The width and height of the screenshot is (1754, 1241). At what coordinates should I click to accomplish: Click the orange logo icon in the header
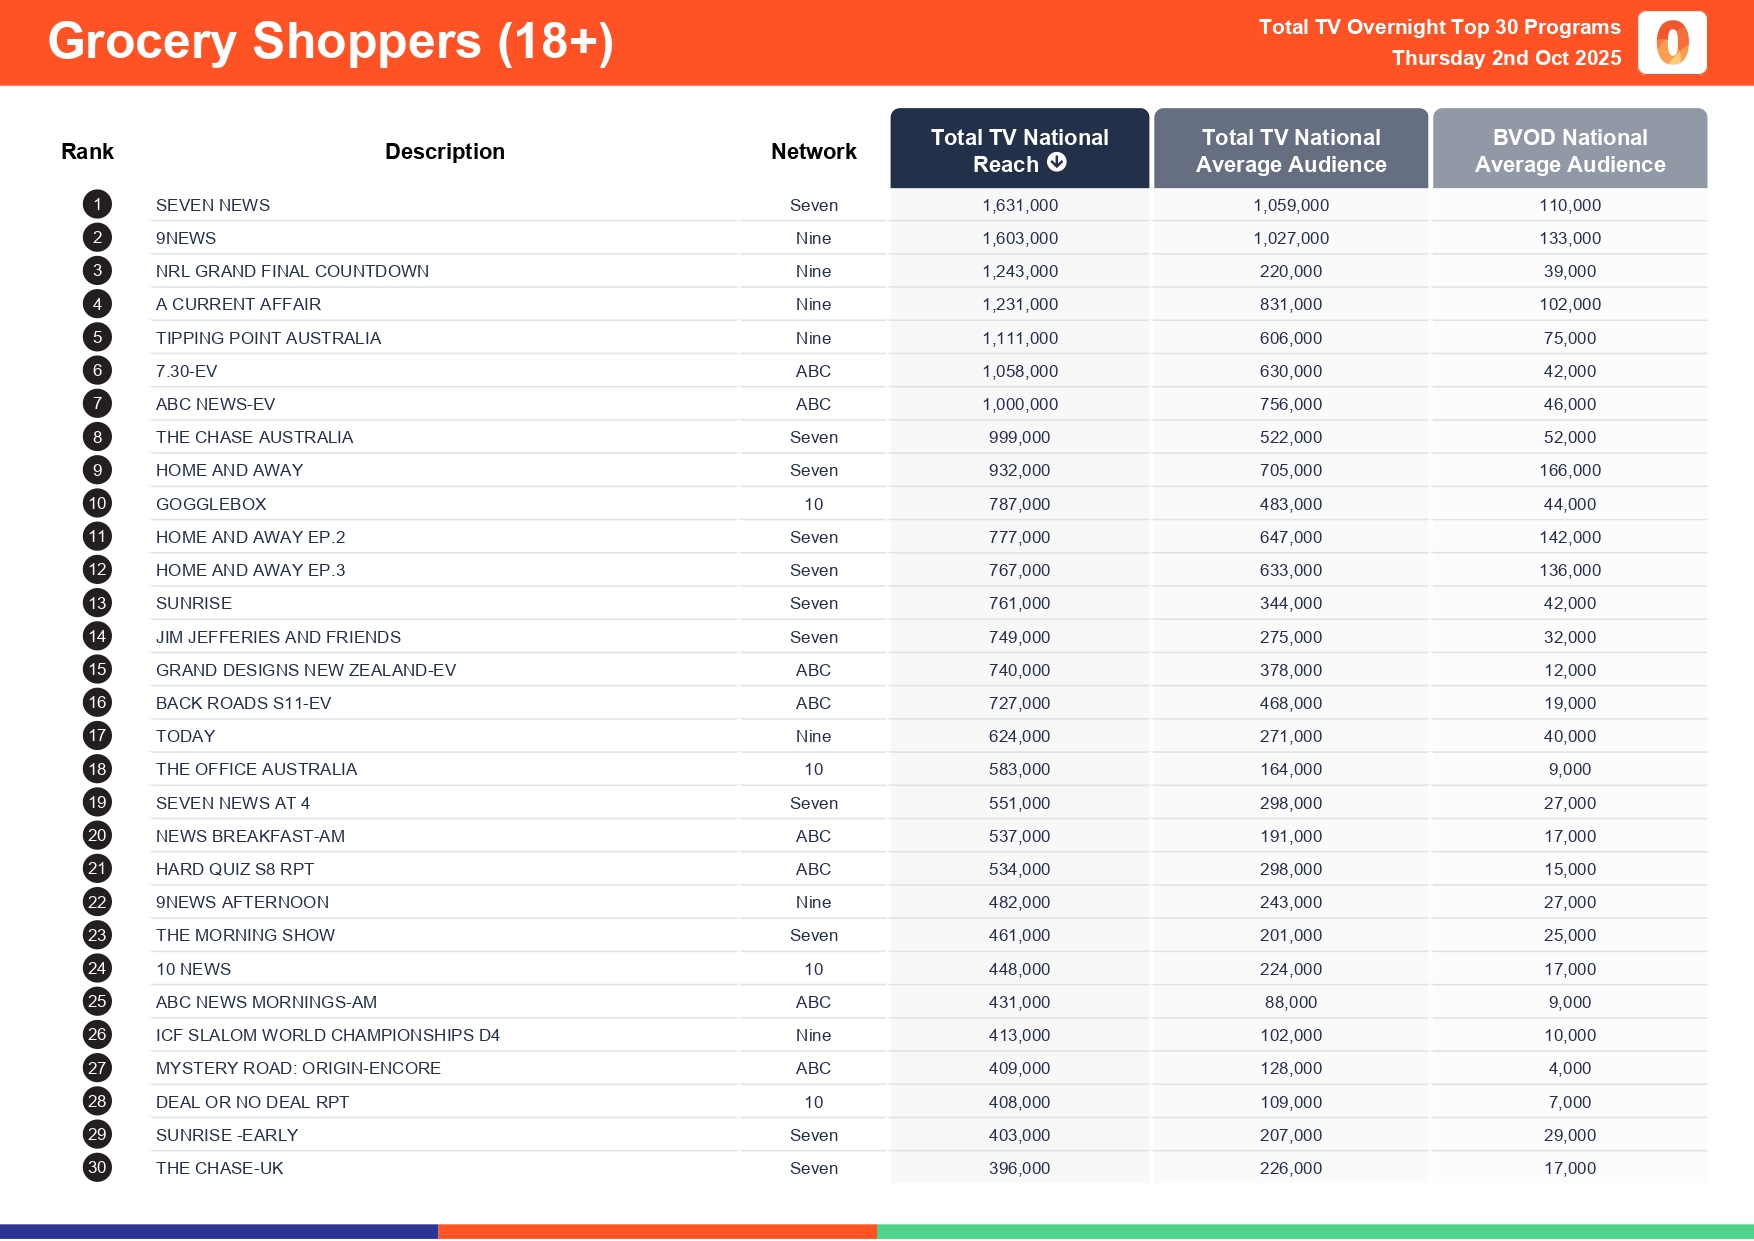coord(1672,43)
